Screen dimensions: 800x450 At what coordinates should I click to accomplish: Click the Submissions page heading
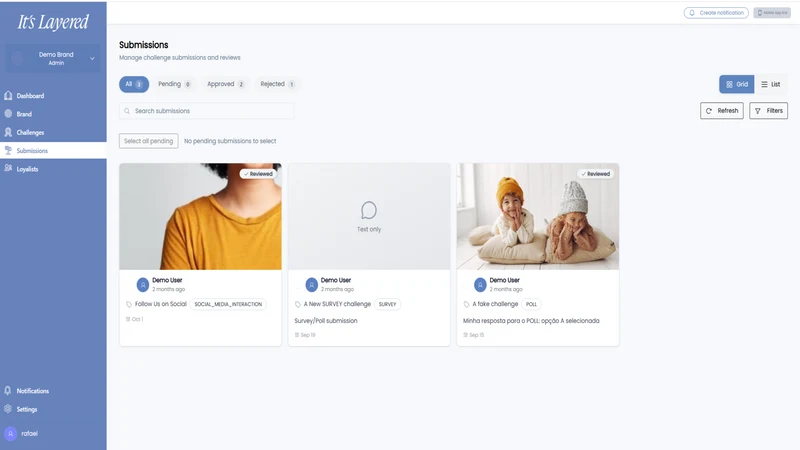(144, 45)
